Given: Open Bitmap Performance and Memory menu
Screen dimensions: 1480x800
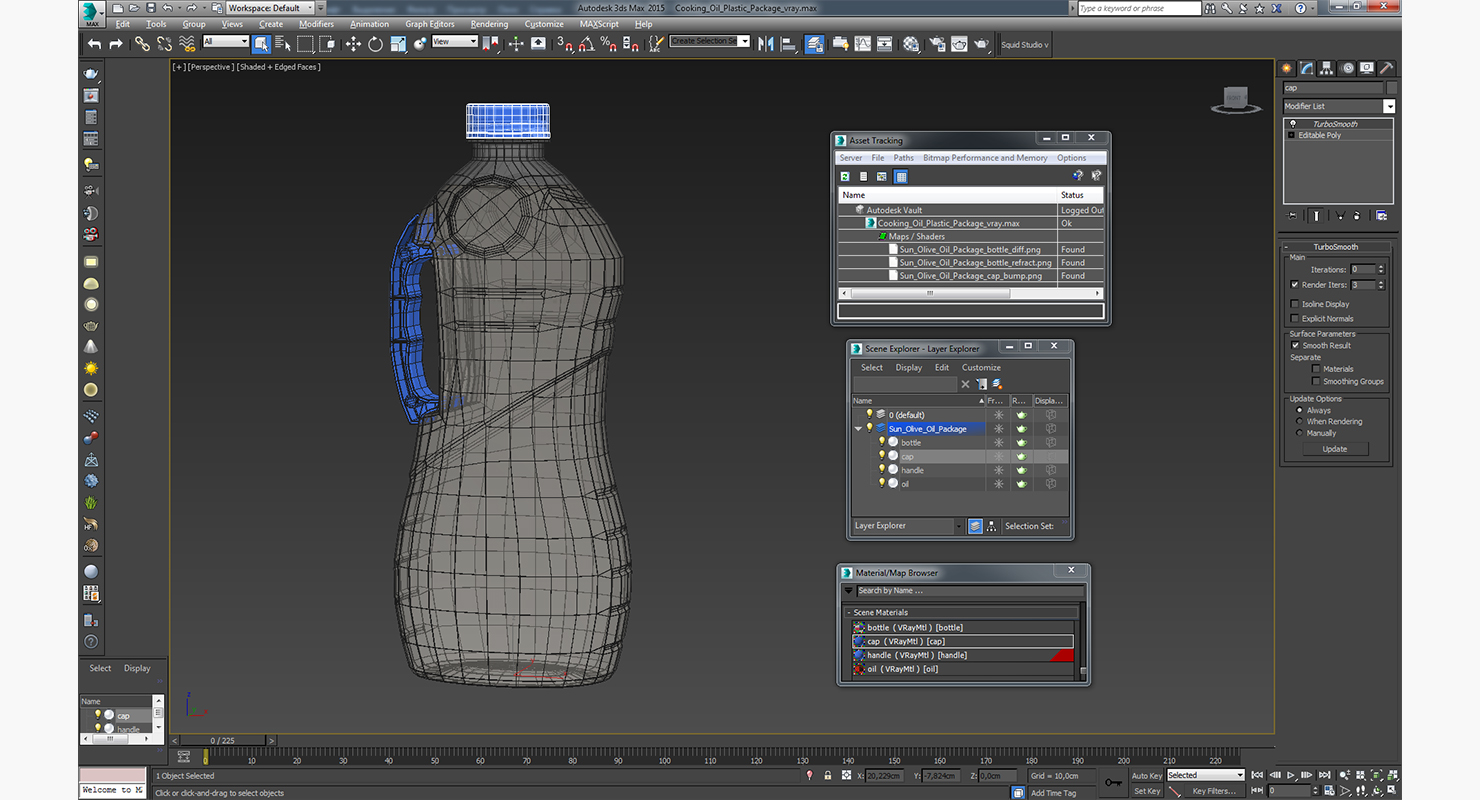Looking at the screenshot, I should click(x=985, y=158).
